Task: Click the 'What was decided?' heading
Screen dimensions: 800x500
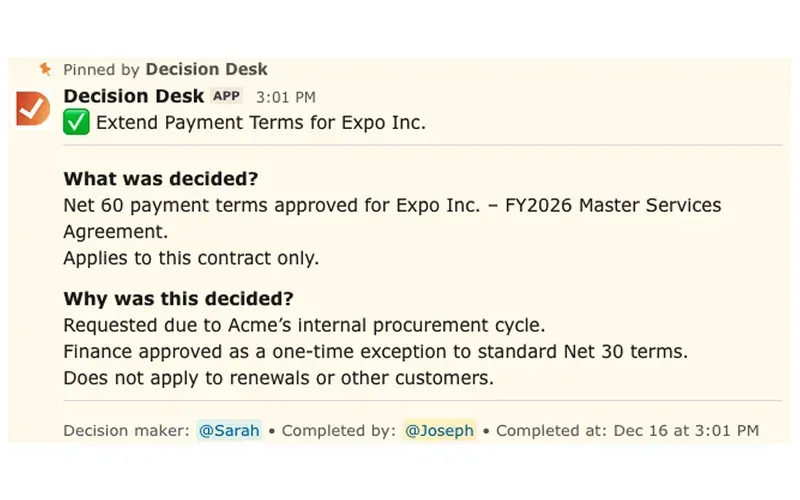Action: [160, 180]
